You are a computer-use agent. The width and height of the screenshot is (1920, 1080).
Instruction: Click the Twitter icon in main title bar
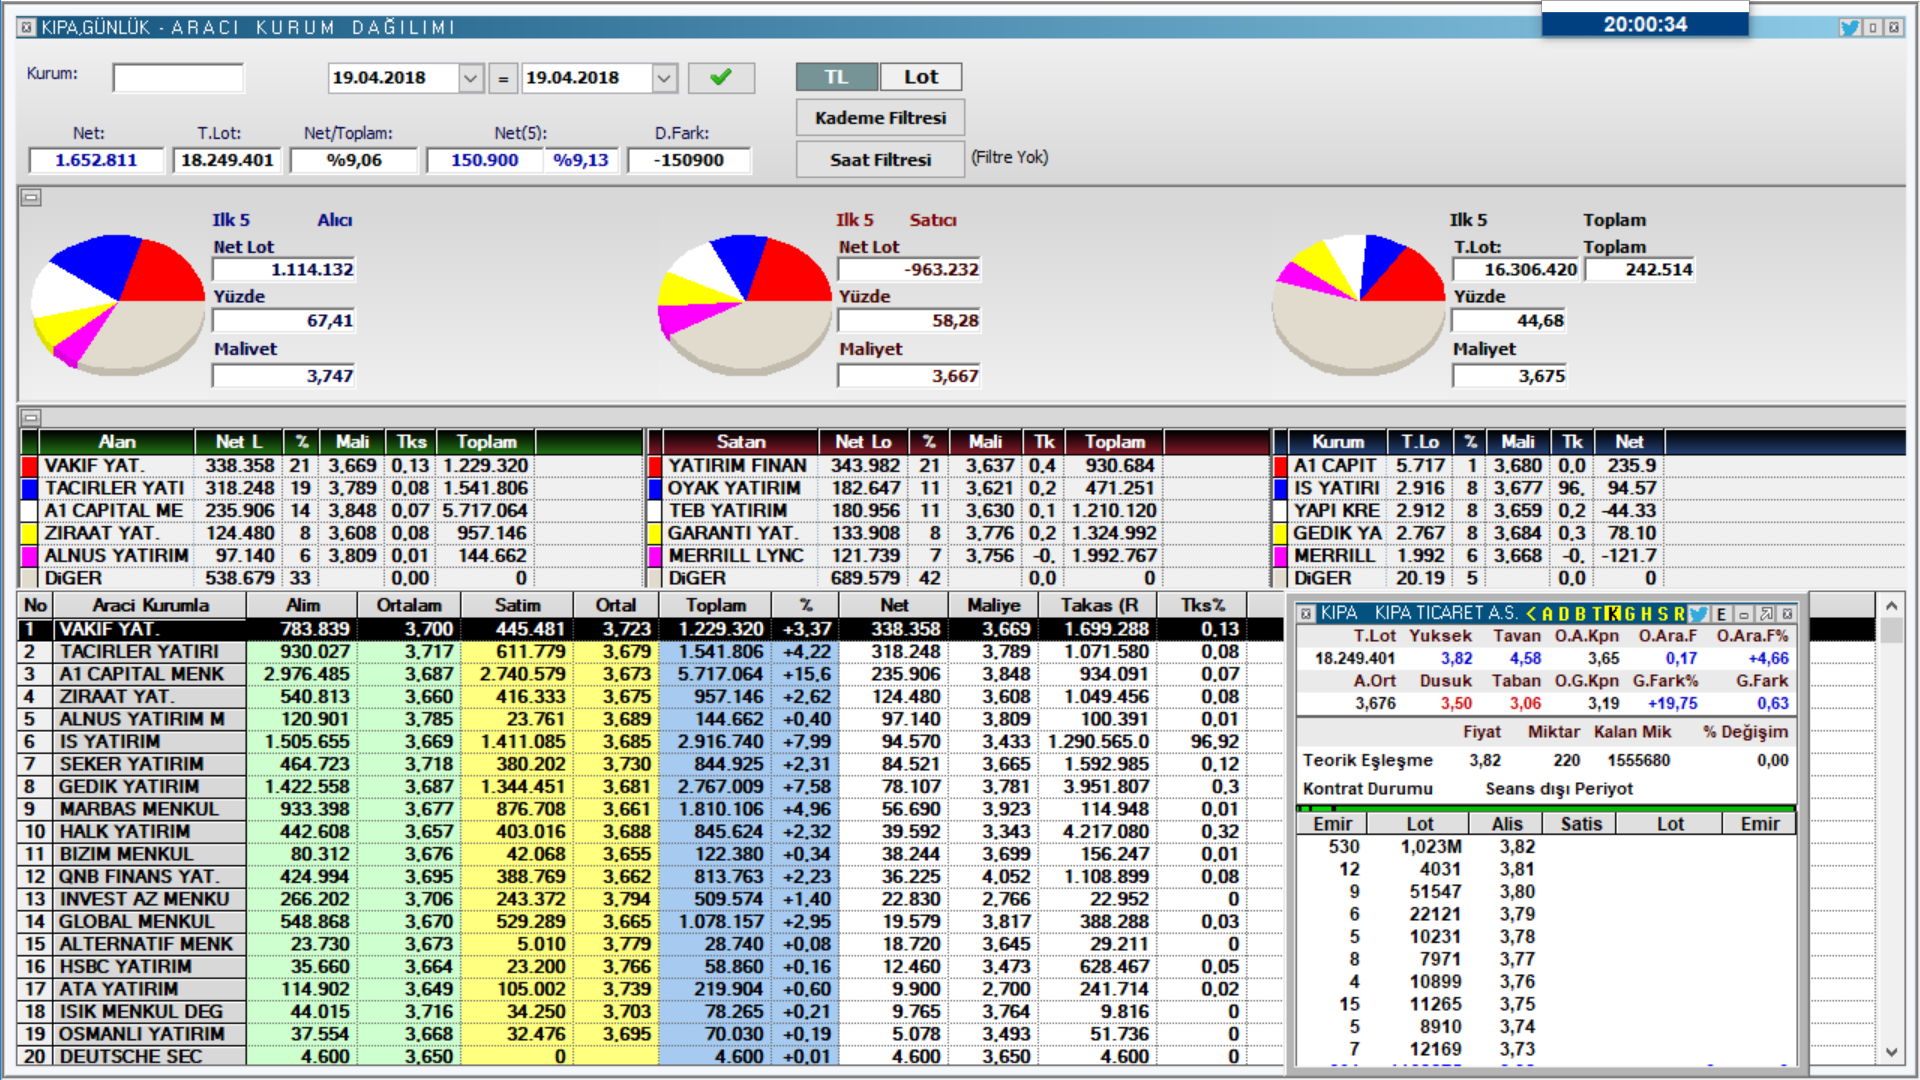[x=1850, y=27]
